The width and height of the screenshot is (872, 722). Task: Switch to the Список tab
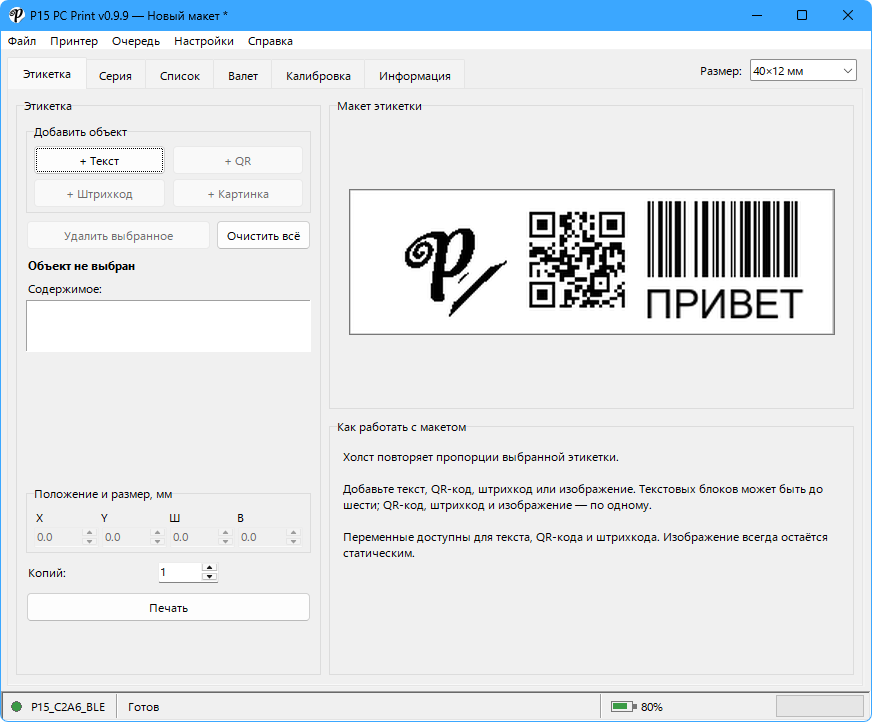coord(180,76)
